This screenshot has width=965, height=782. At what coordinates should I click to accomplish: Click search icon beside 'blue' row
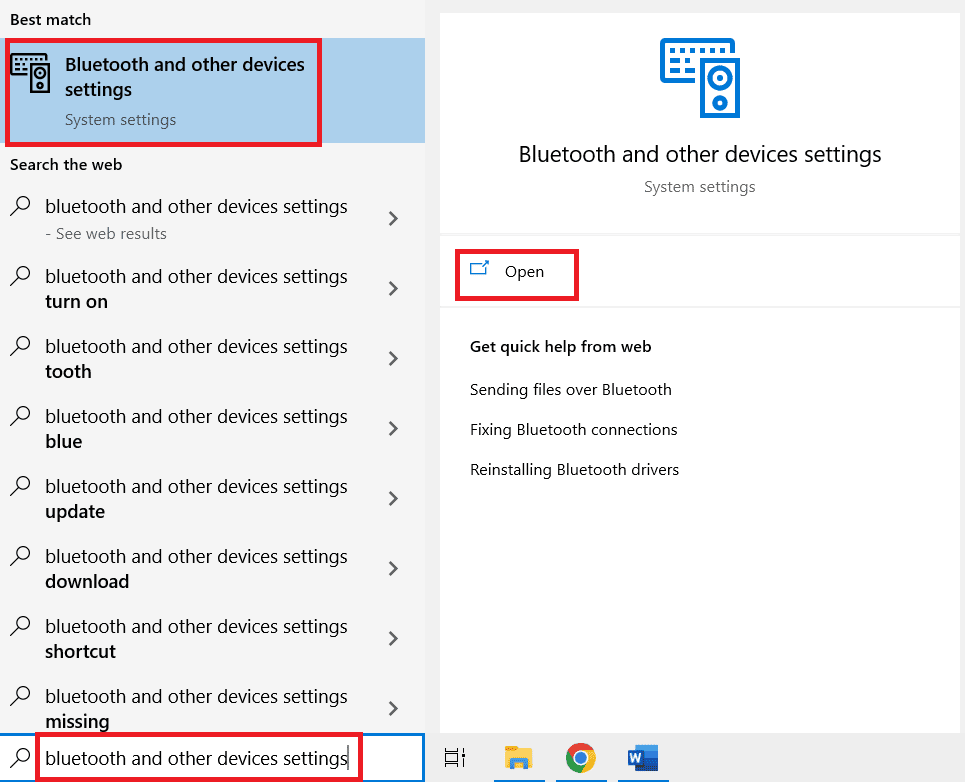(x=20, y=416)
